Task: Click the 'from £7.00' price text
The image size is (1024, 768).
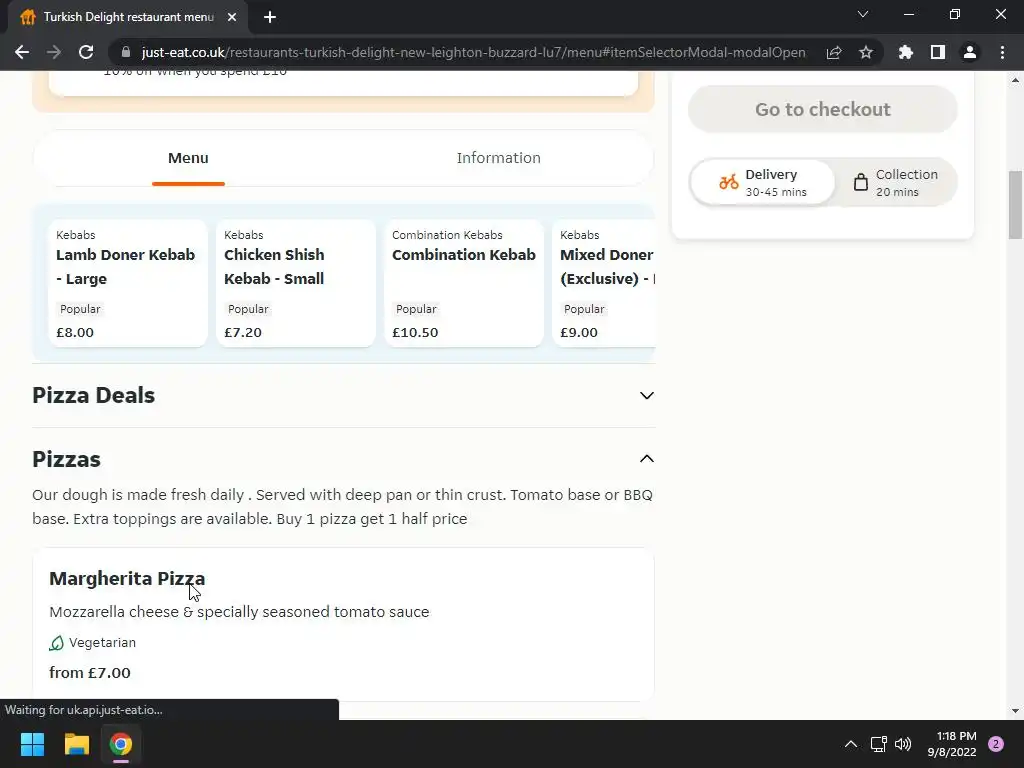Action: 90,673
